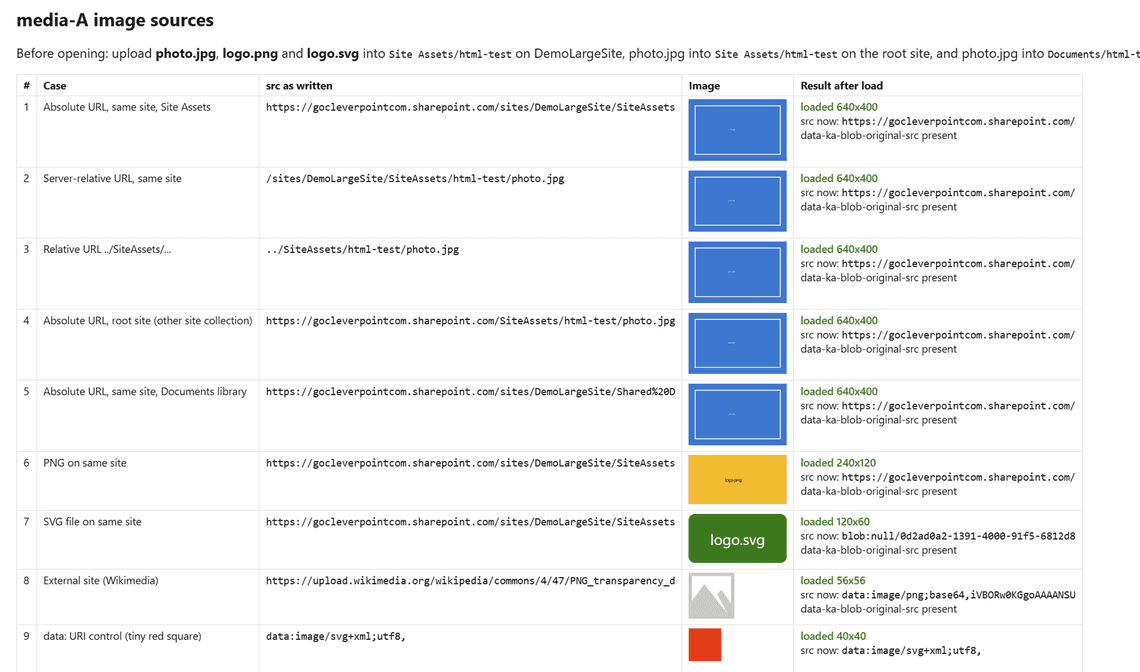
Task: Click the blue photo thumbnail in row 1
Action: [x=737, y=129]
